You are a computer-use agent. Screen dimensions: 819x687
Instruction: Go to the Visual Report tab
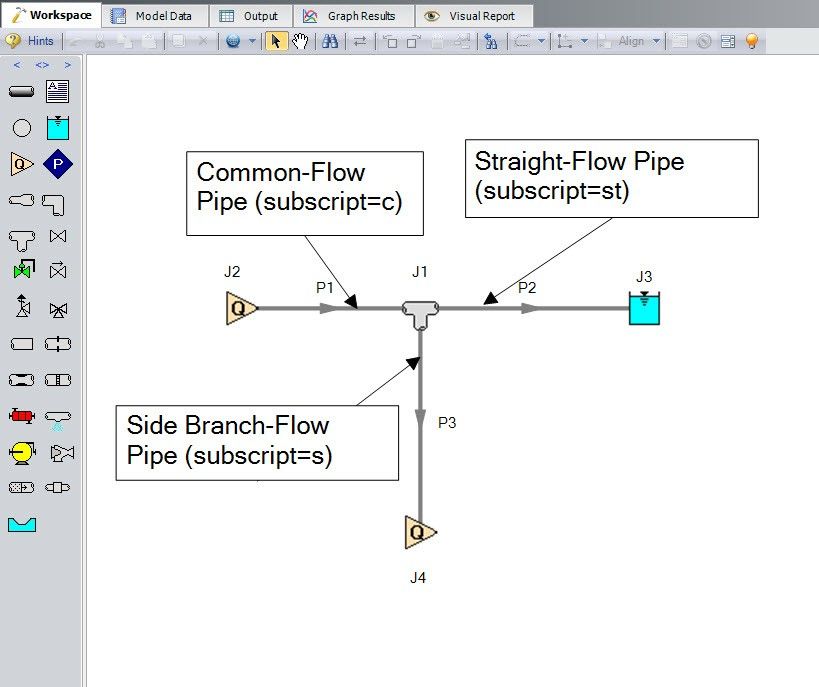coord(472,16)
